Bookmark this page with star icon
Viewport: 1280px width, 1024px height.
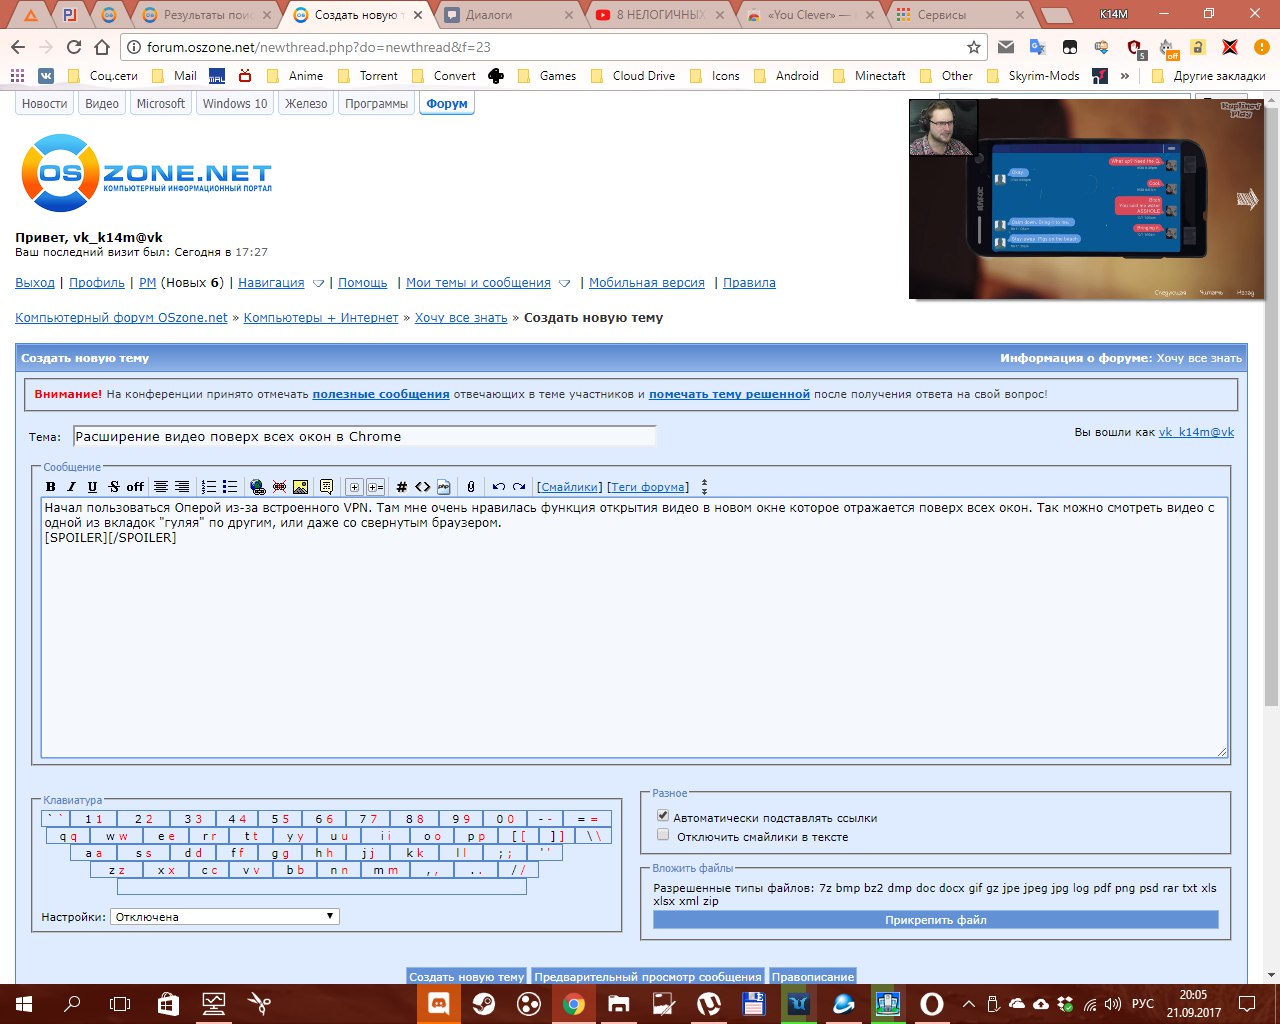click(974, 47)
